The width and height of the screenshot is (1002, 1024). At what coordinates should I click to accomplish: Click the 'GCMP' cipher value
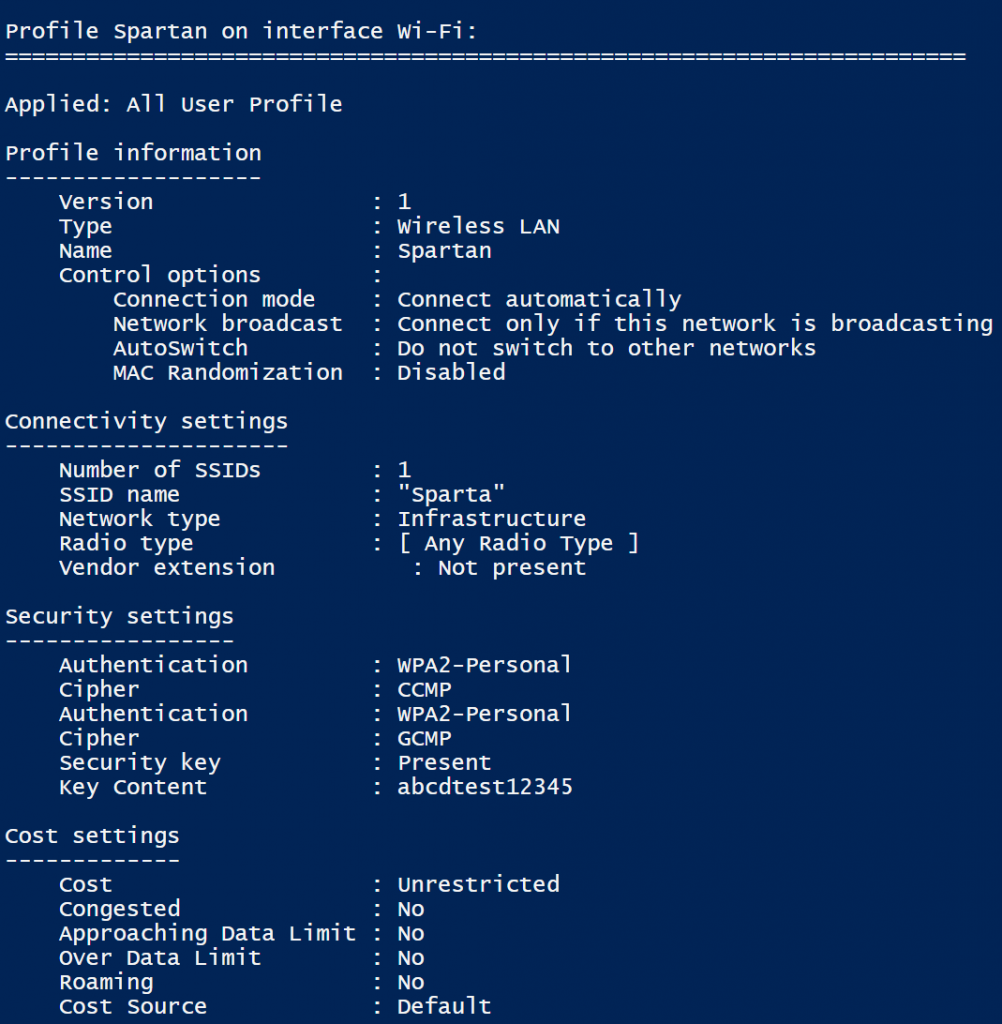click(424, 738)
